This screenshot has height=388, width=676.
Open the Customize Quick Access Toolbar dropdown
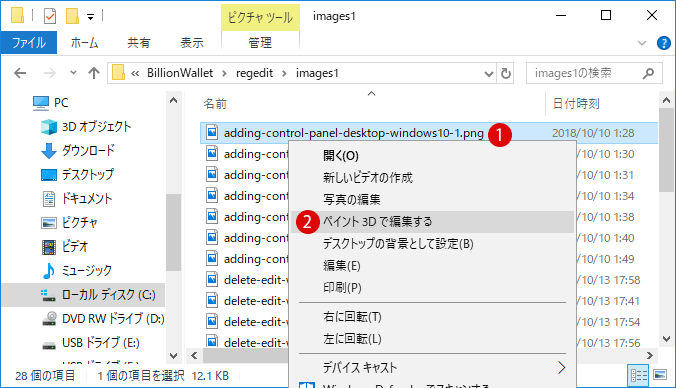click(x=91, y=17)
